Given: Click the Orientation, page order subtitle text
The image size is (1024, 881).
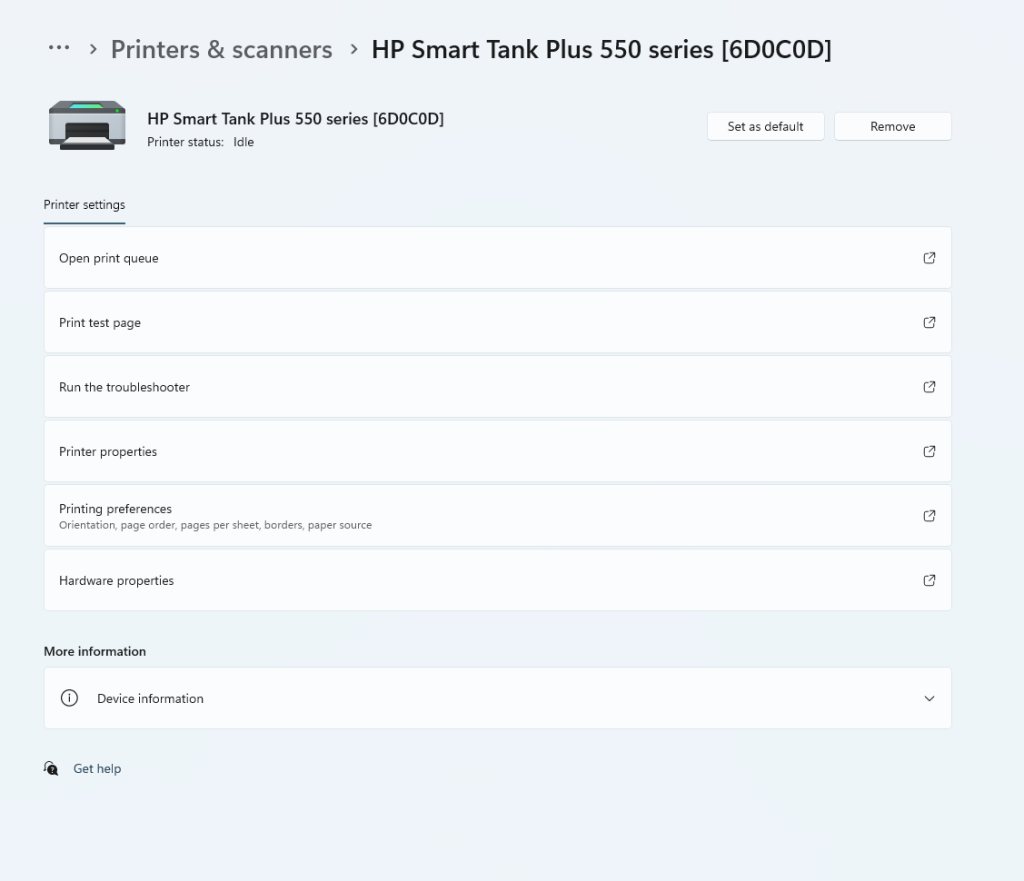Looking at the screenshot, I should click(216, 525).
